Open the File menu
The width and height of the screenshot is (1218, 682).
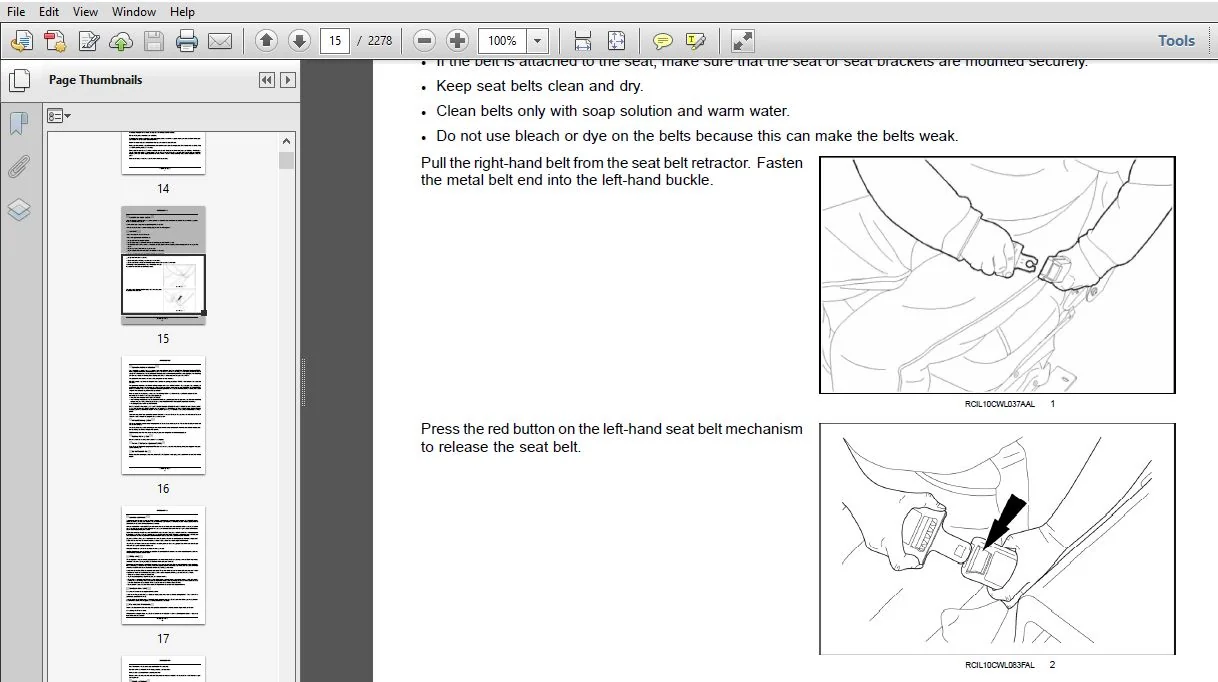[16, 12]
